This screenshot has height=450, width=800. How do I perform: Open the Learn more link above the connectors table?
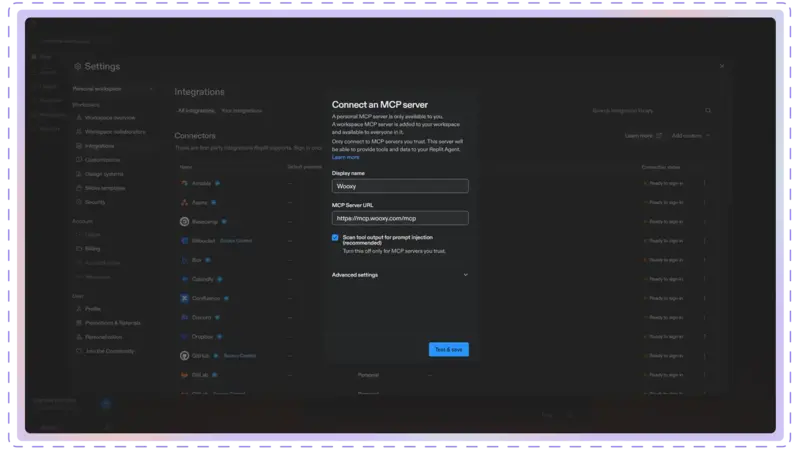tap(643, 136)
